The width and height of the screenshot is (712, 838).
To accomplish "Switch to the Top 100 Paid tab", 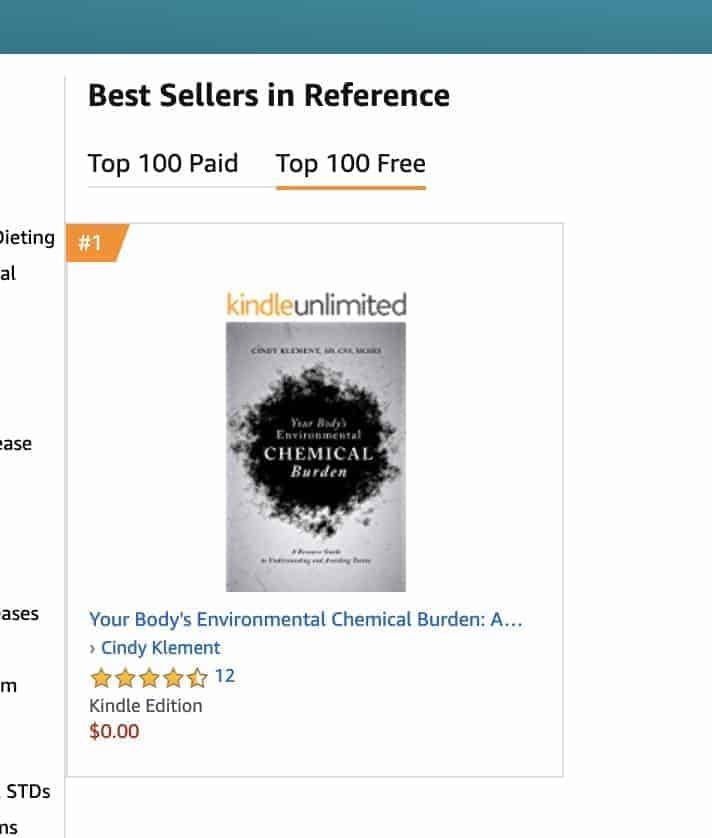I will pyautogui.click(x=163, y=164).
